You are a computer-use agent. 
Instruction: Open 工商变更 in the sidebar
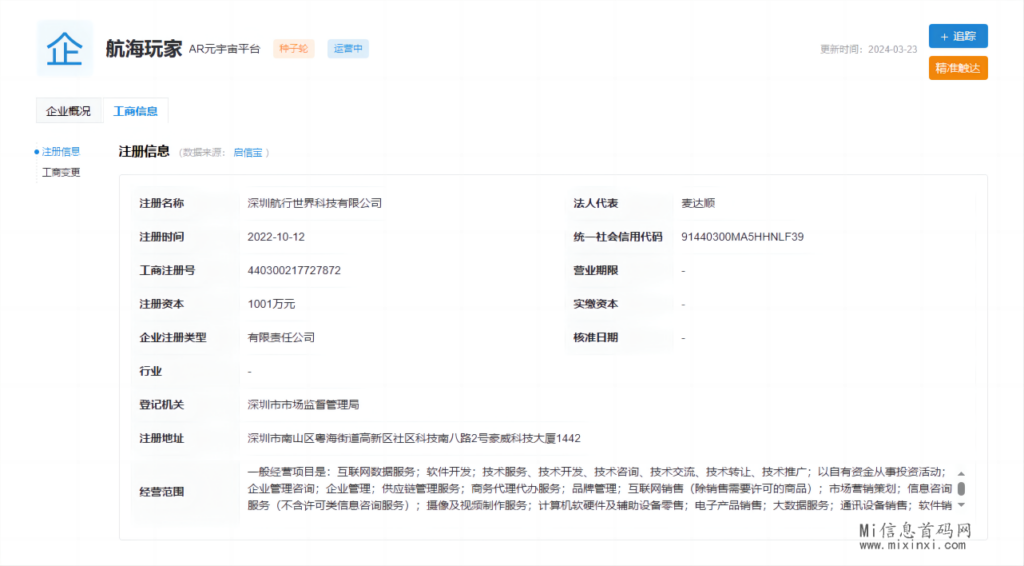point(61,172)
